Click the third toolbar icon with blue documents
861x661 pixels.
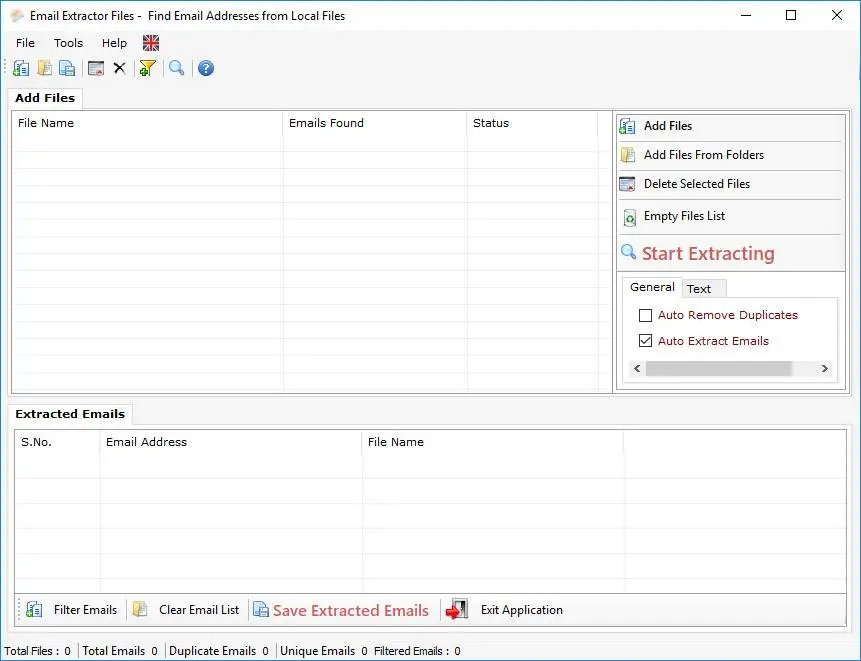tap(67, 69)
